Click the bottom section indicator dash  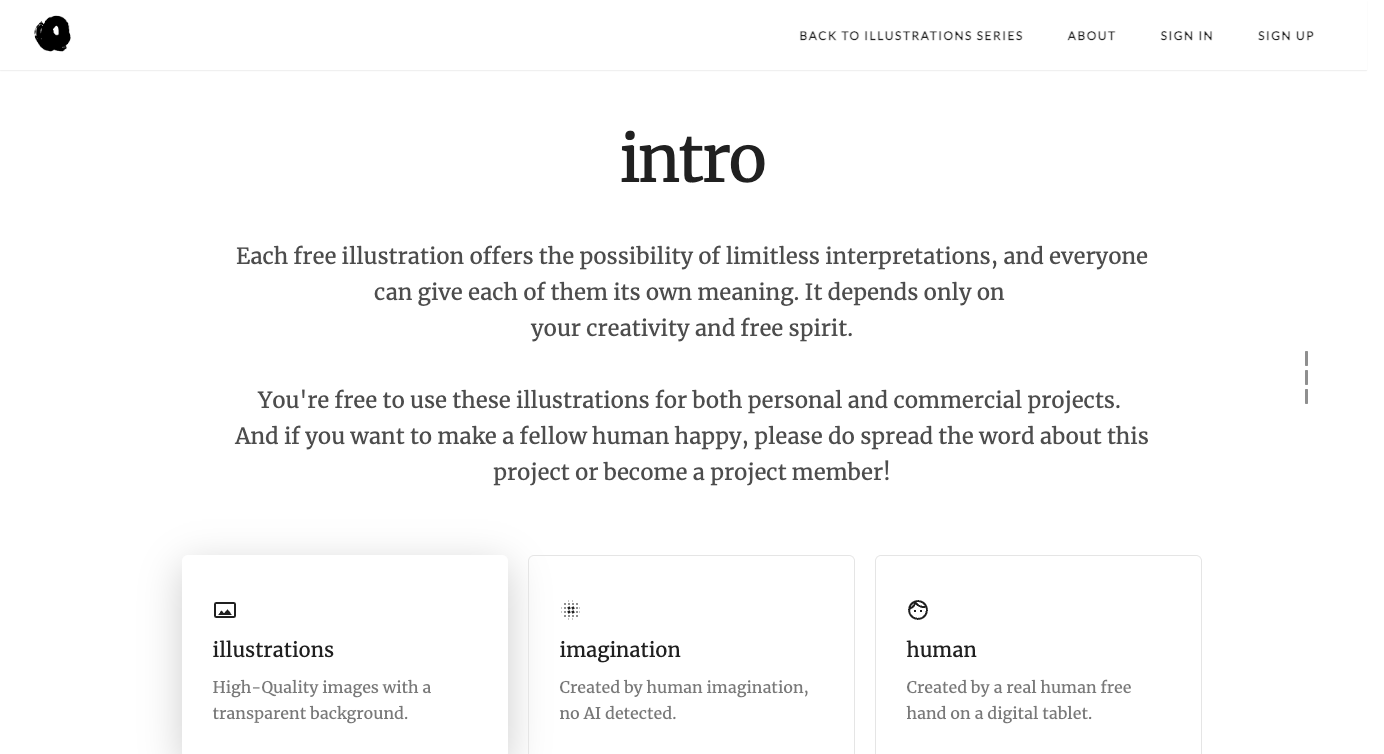[1306, 397]
